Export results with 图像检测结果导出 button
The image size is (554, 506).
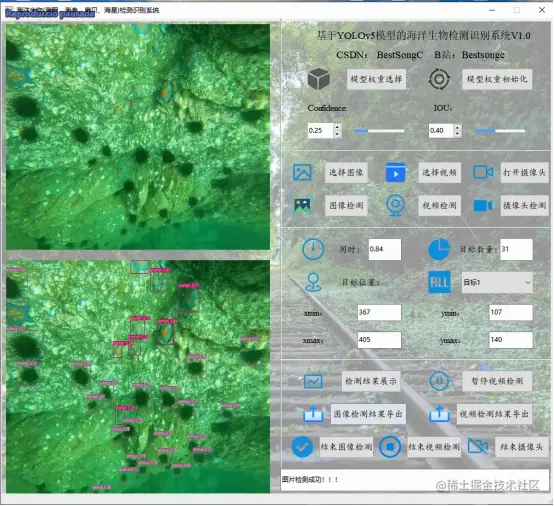(x=368, y=414)
